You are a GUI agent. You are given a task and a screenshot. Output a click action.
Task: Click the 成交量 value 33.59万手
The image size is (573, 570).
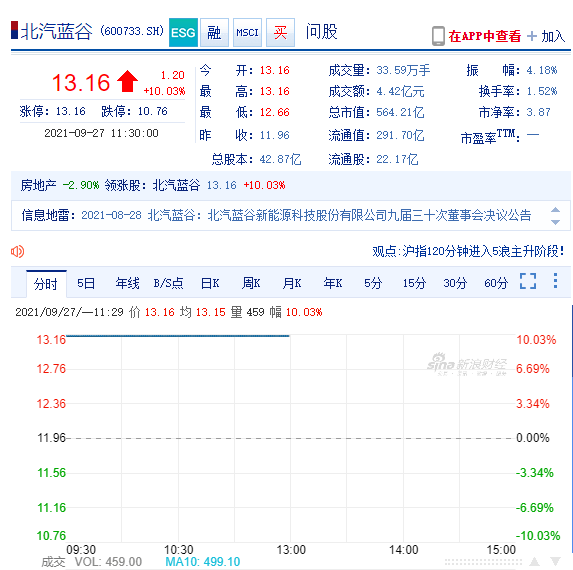(x=403, y=70)
